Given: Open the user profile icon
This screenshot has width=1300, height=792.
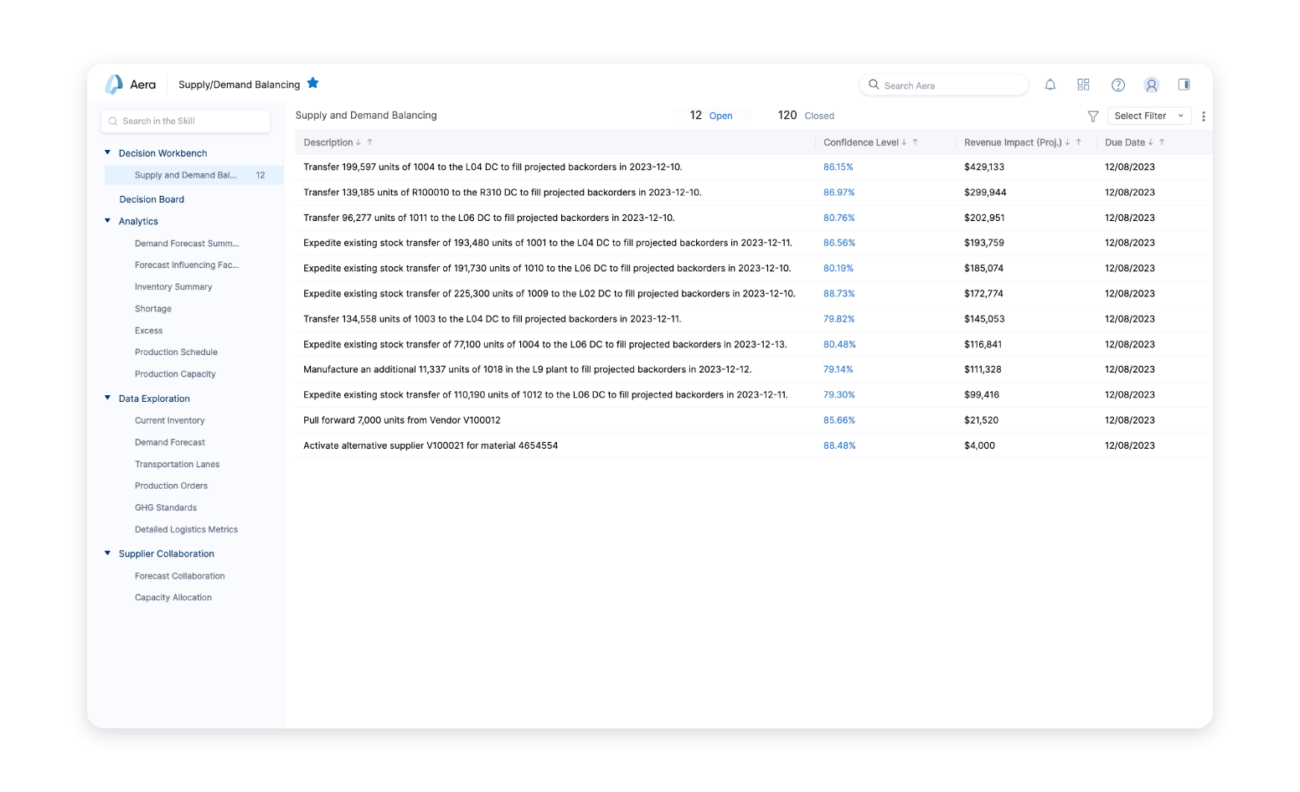Looking at the screenshot, I should (1150, 84).
